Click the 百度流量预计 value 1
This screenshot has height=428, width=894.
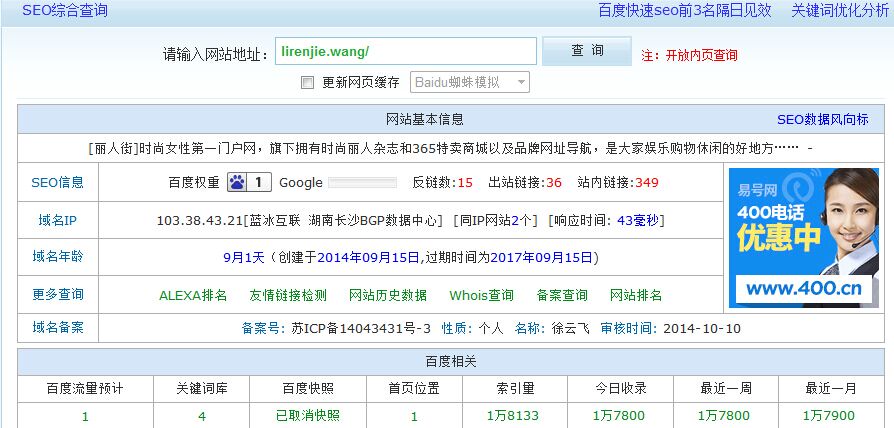(85, 417)
